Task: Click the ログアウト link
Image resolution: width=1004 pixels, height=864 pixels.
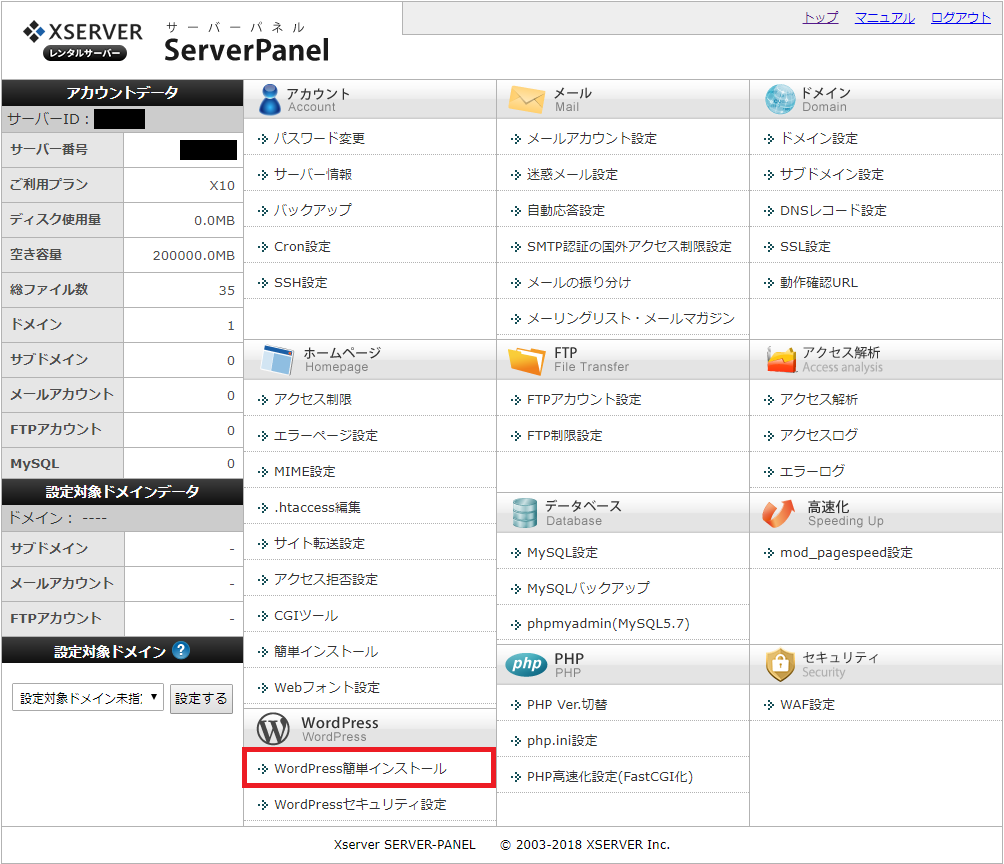Action: click(x=960, y=18)
